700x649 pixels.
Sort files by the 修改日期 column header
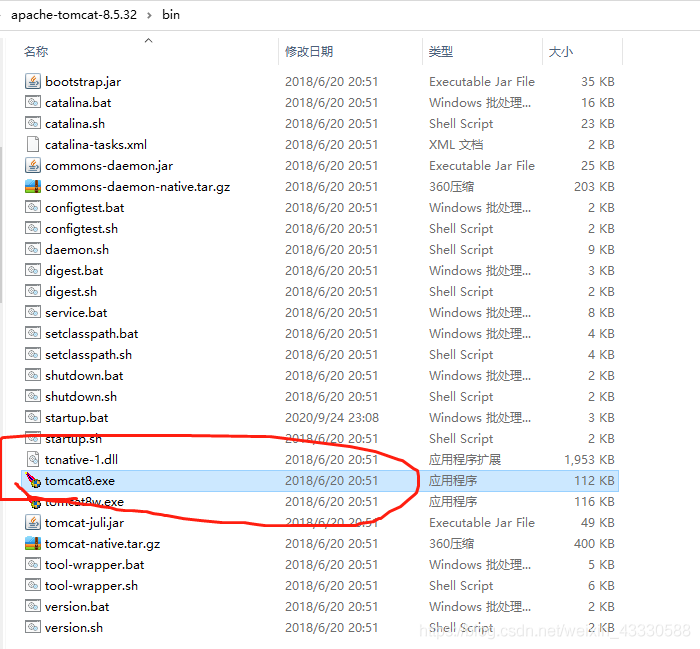click(x=309, y=51)
